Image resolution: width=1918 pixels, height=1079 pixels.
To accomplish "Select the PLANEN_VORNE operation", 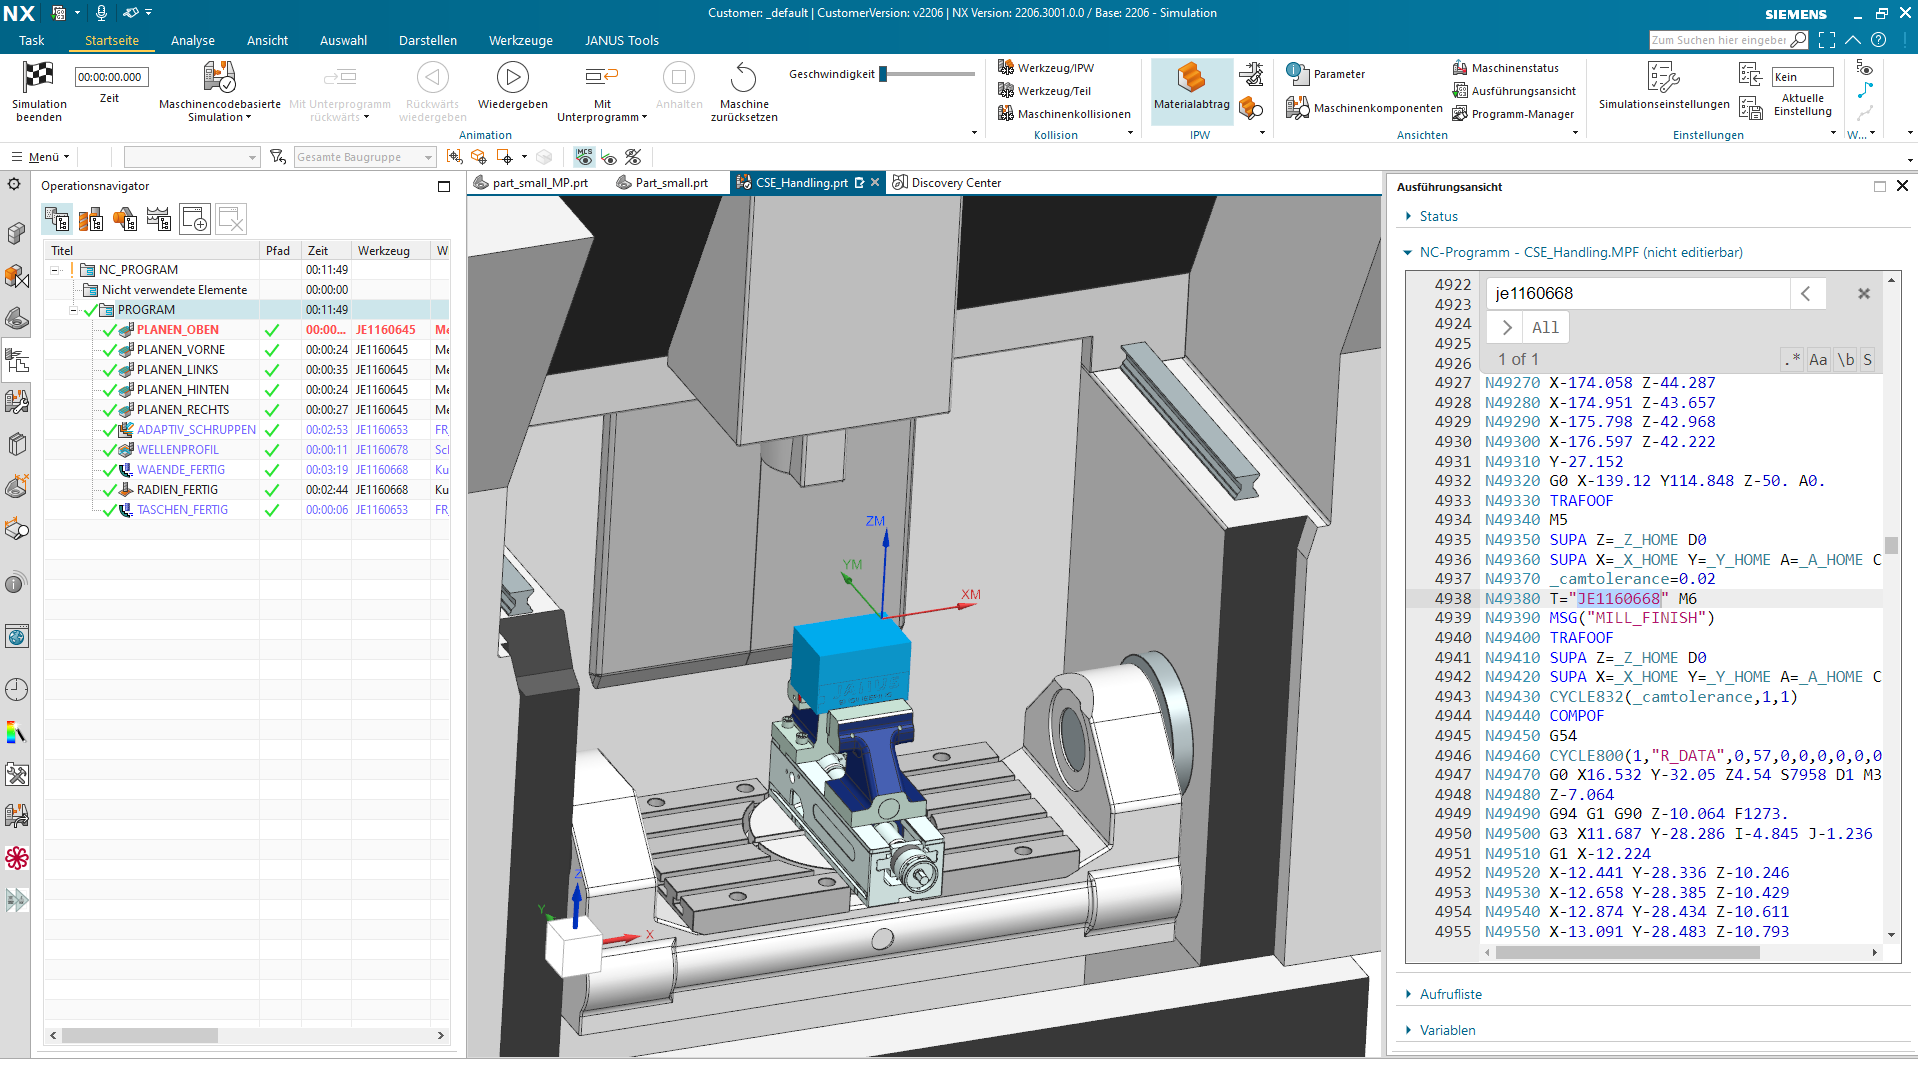I will (x=181, y=350).
